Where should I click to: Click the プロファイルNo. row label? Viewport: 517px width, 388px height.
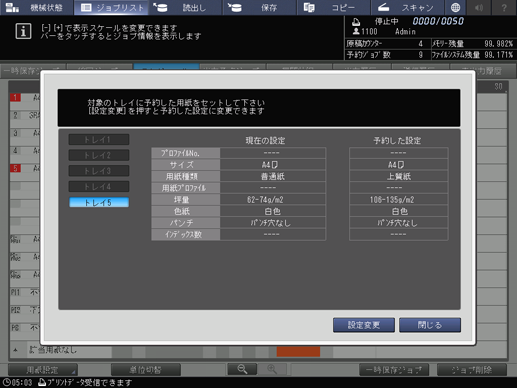[x=186, y=153]
